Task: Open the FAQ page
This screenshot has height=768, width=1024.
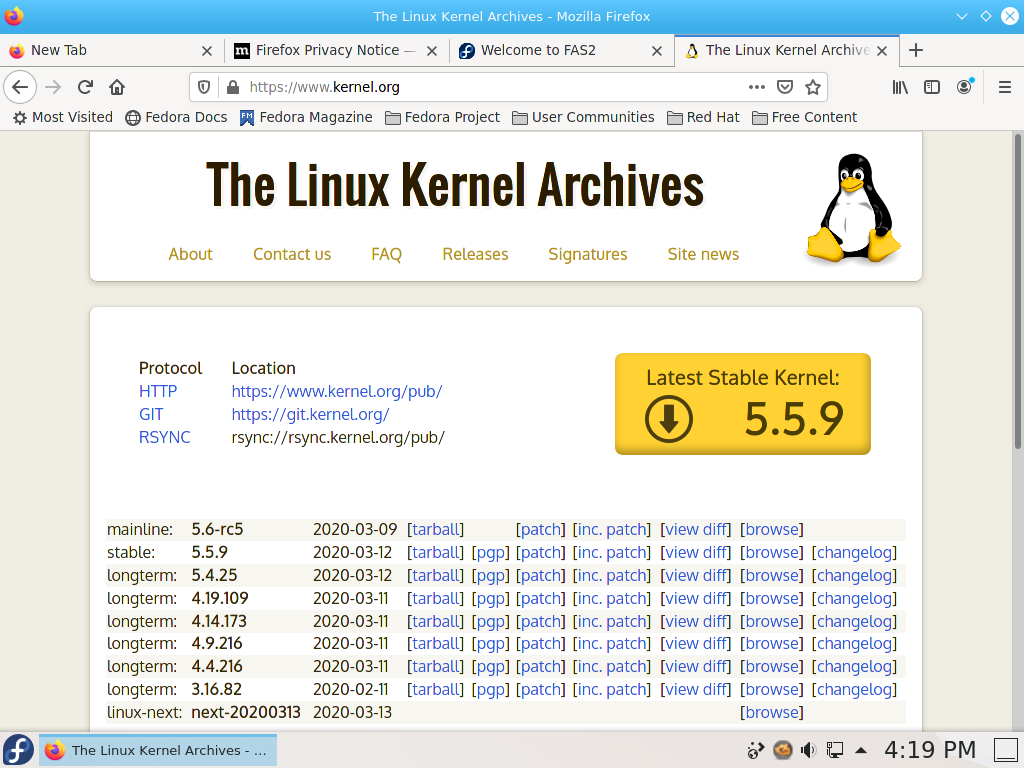Action: tap(387, 254)
